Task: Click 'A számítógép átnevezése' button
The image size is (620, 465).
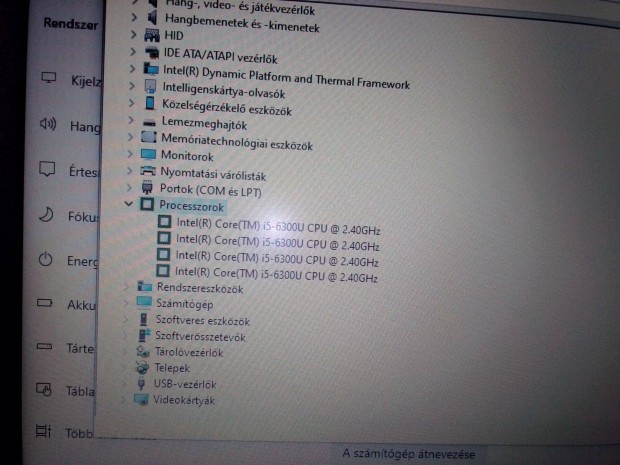Action: [408, 454]
